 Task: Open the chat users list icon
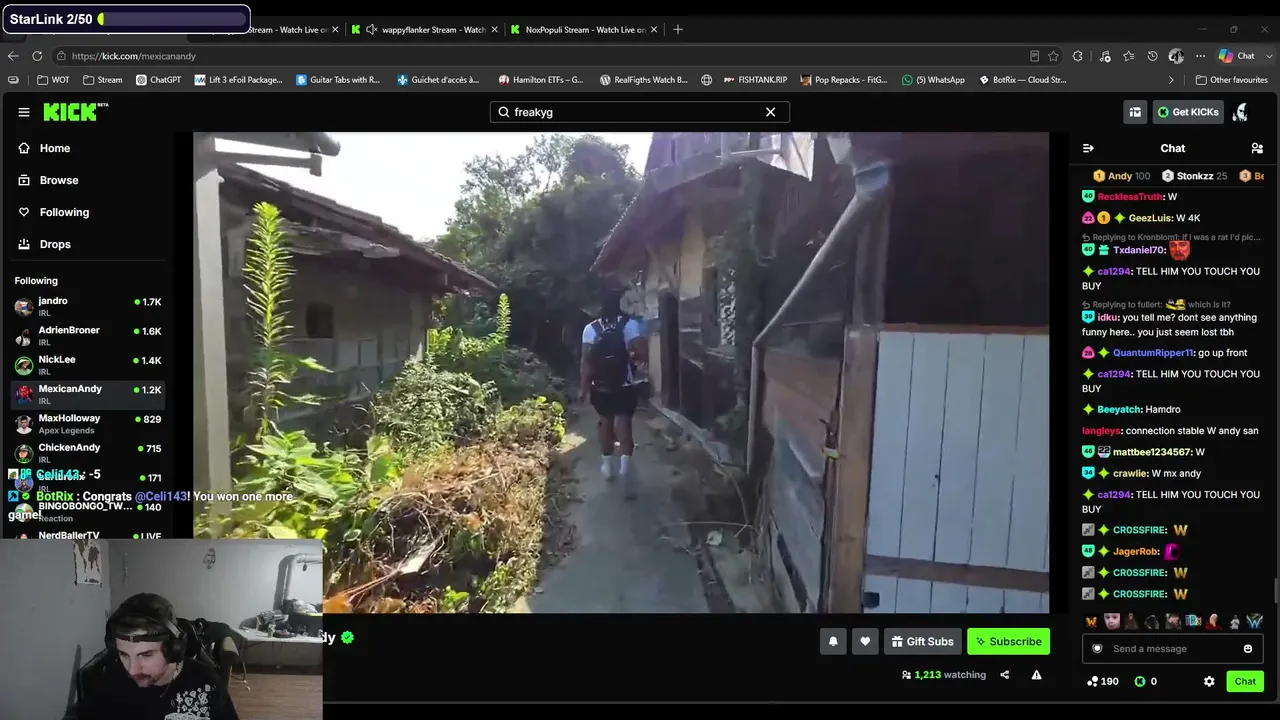tap(1257, 148)
